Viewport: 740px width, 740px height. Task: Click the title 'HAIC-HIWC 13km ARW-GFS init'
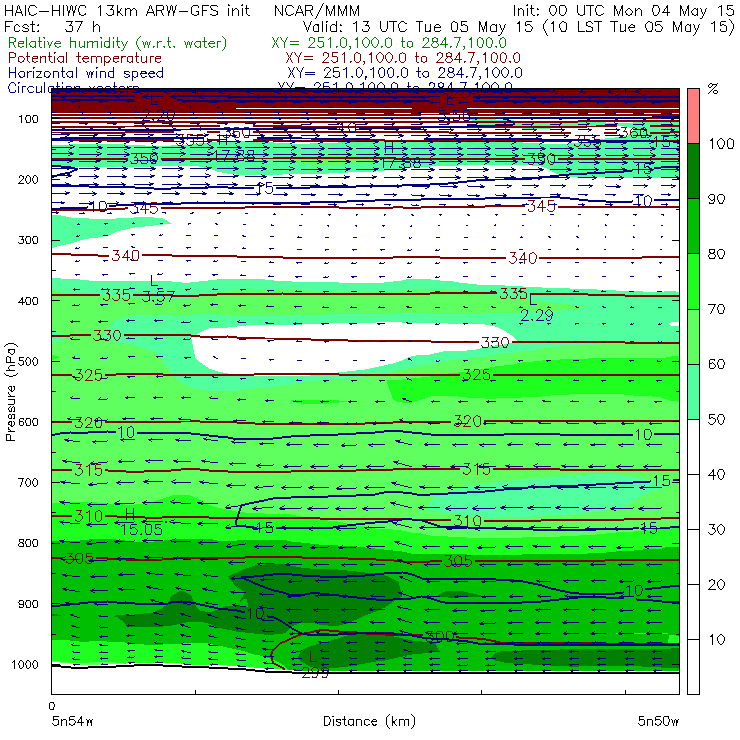(x=127, y=10)
